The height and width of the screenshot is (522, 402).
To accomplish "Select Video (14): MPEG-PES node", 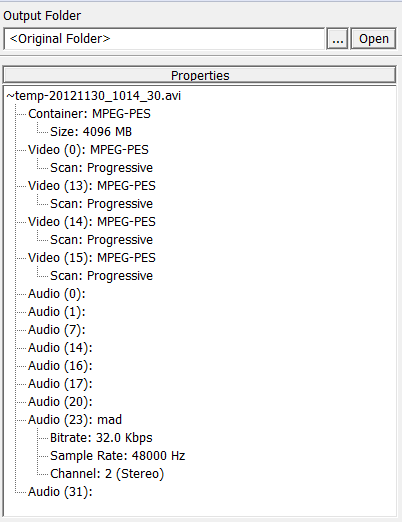I will [x=92, y=222].
